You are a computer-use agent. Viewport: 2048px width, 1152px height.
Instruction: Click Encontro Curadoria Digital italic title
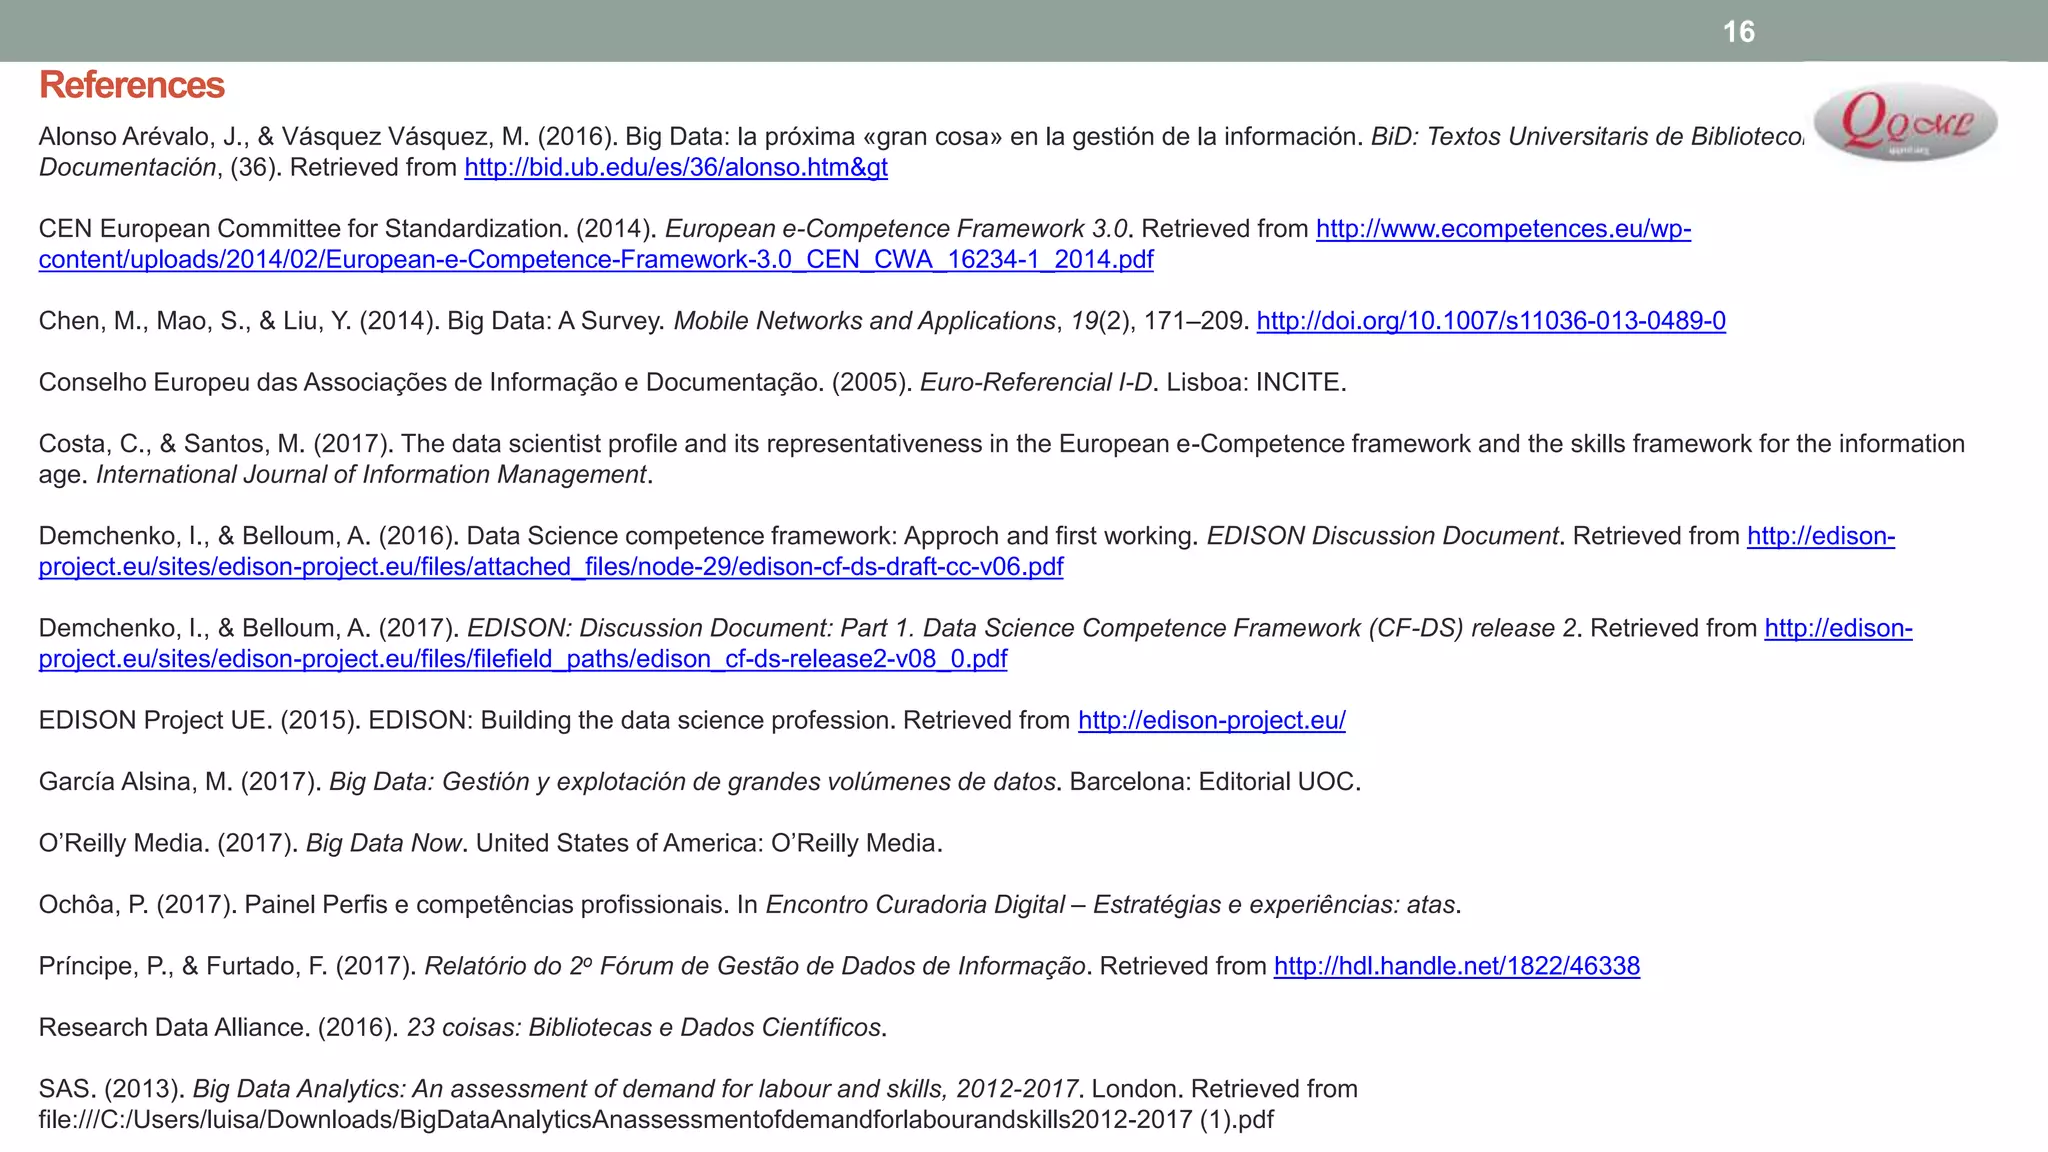(1110, 905)
